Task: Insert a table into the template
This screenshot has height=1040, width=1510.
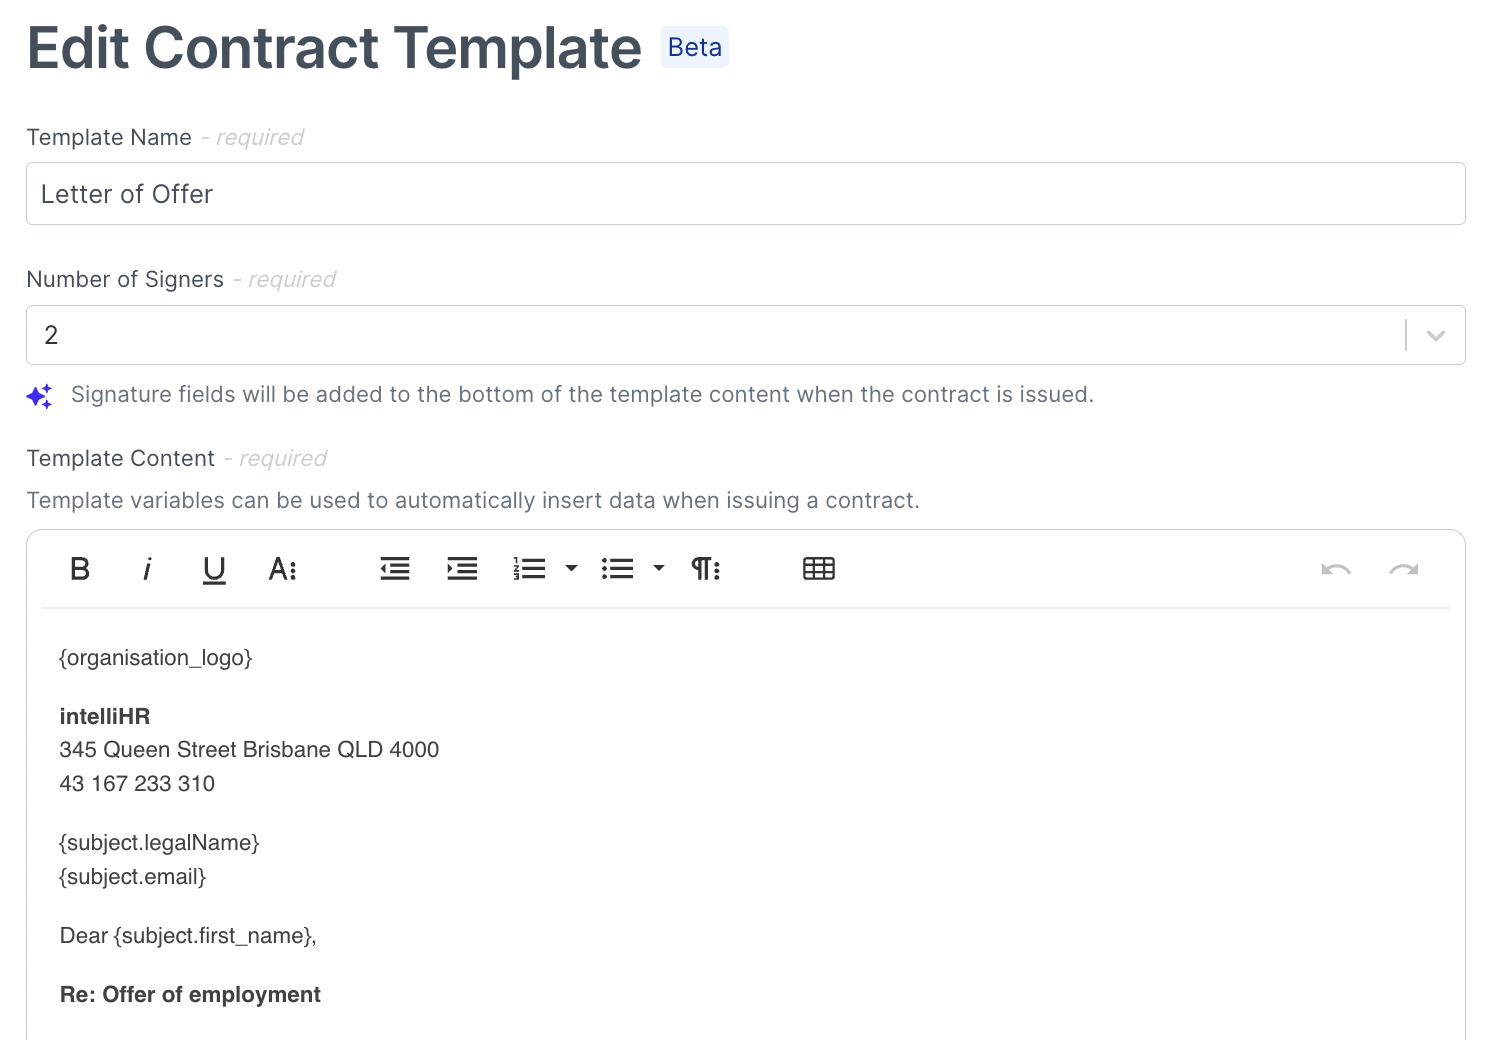Action: point(818,567)
